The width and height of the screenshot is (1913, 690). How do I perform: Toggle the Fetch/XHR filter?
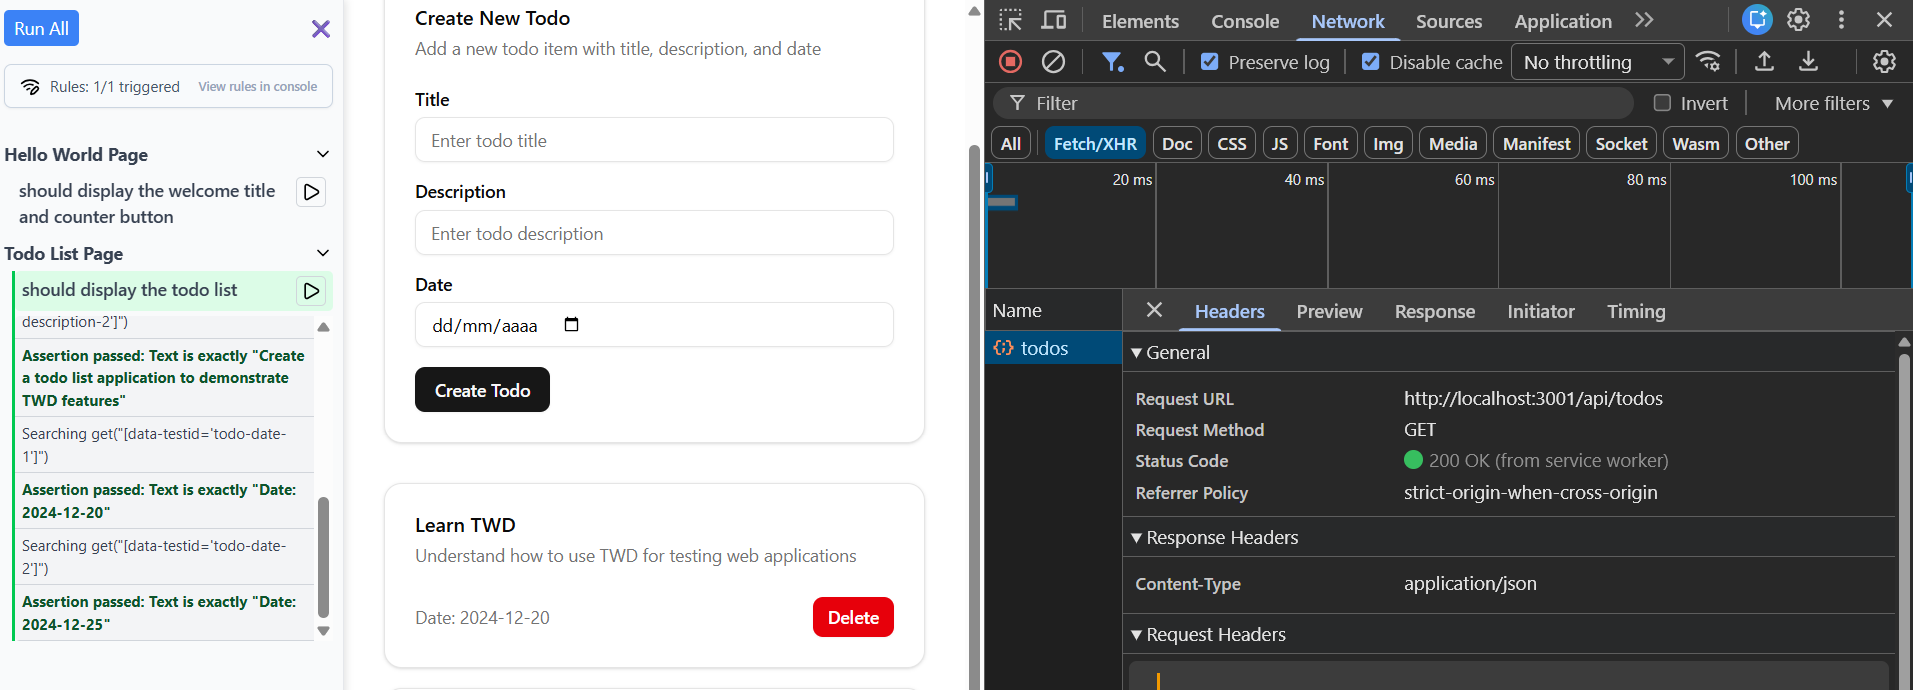click(1095, 143)
